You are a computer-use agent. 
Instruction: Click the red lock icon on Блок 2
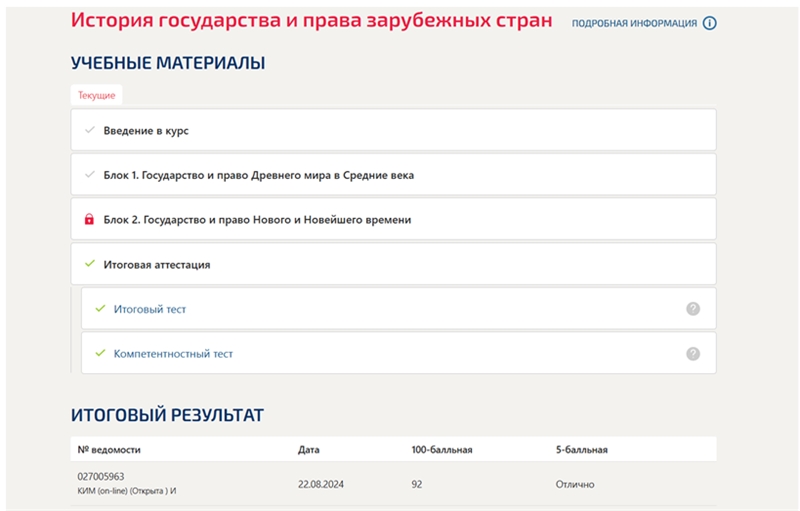click(89, 219)
